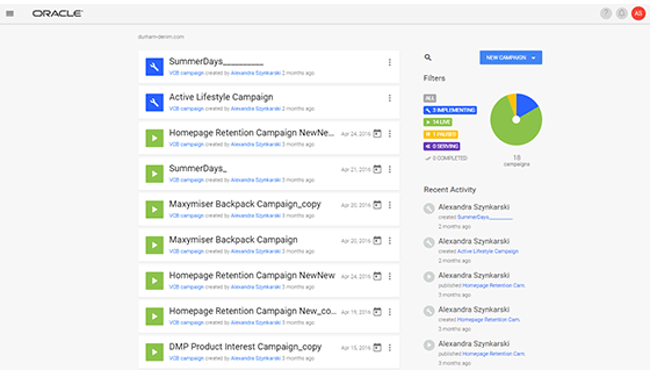Click the search magnifier icon

click(428, 58)
